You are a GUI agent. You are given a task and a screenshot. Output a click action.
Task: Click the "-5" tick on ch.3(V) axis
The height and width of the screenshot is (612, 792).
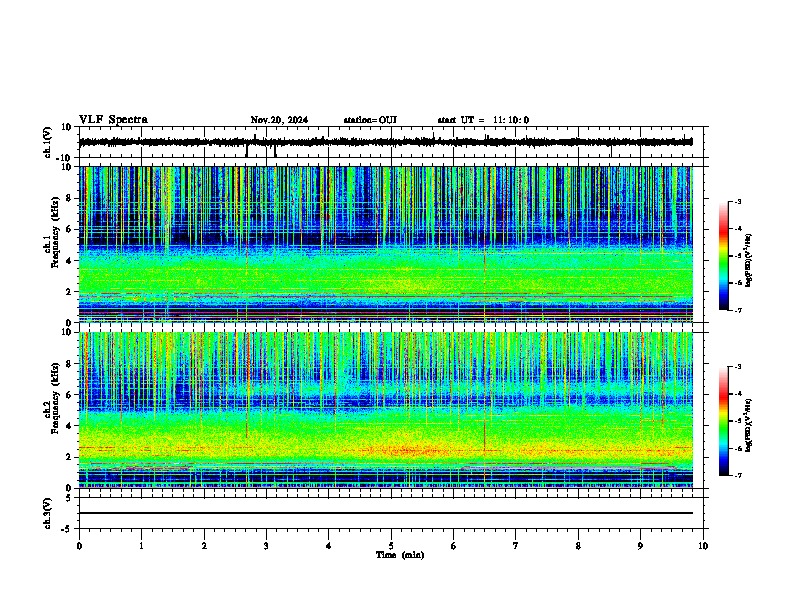coord(67,529)
